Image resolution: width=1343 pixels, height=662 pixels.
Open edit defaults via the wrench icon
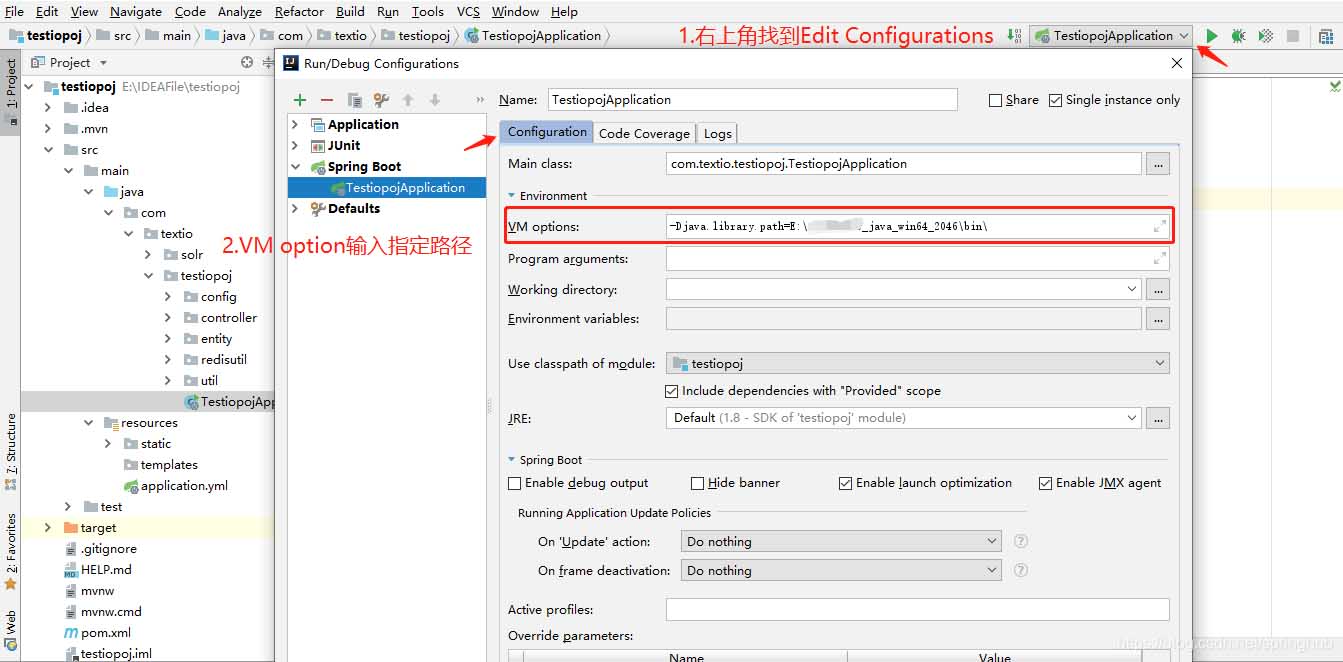click(x=381, y=100)
